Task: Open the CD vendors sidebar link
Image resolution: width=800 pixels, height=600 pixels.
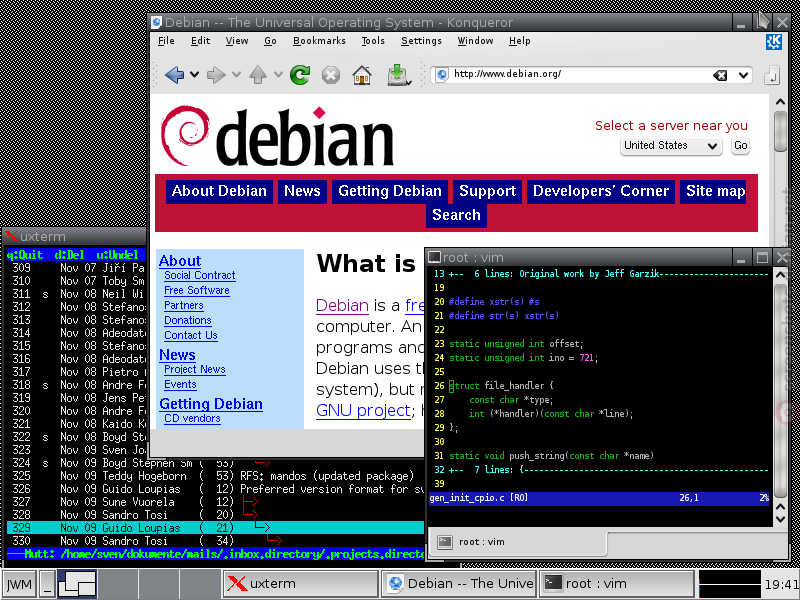Action: pos(192,418)
